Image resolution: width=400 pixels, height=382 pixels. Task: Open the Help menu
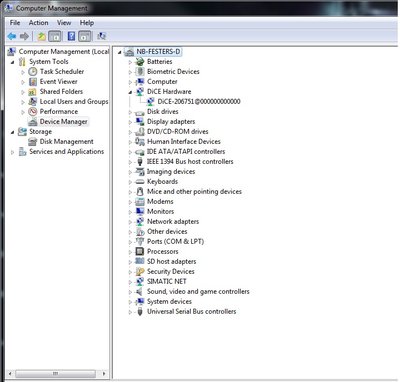(x=87, y=23)
